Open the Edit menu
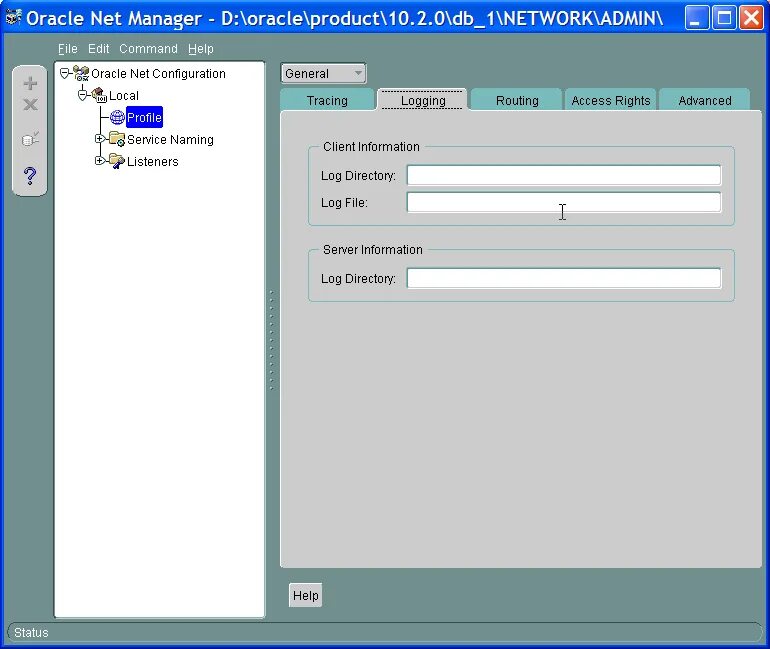 (98, 49)
